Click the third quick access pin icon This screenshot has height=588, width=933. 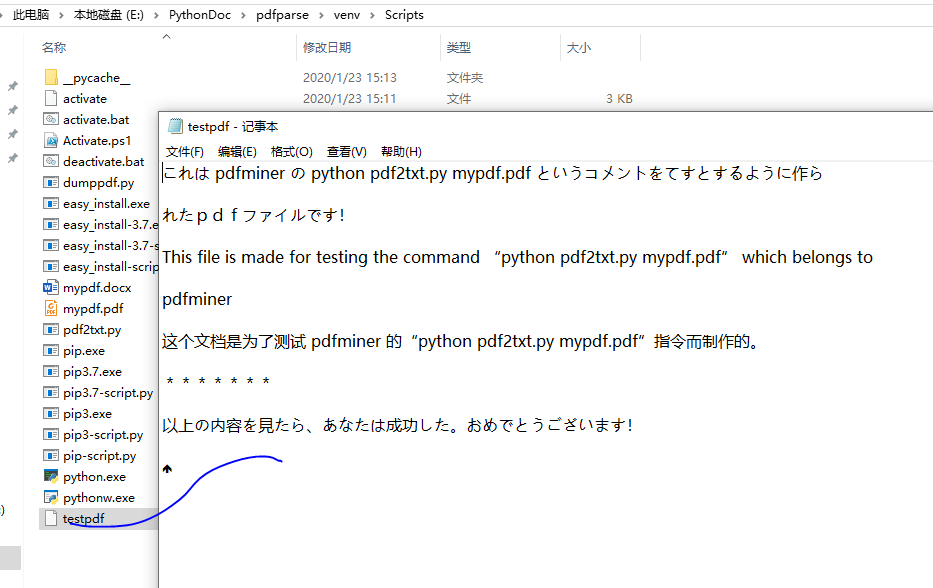(12, 135)
